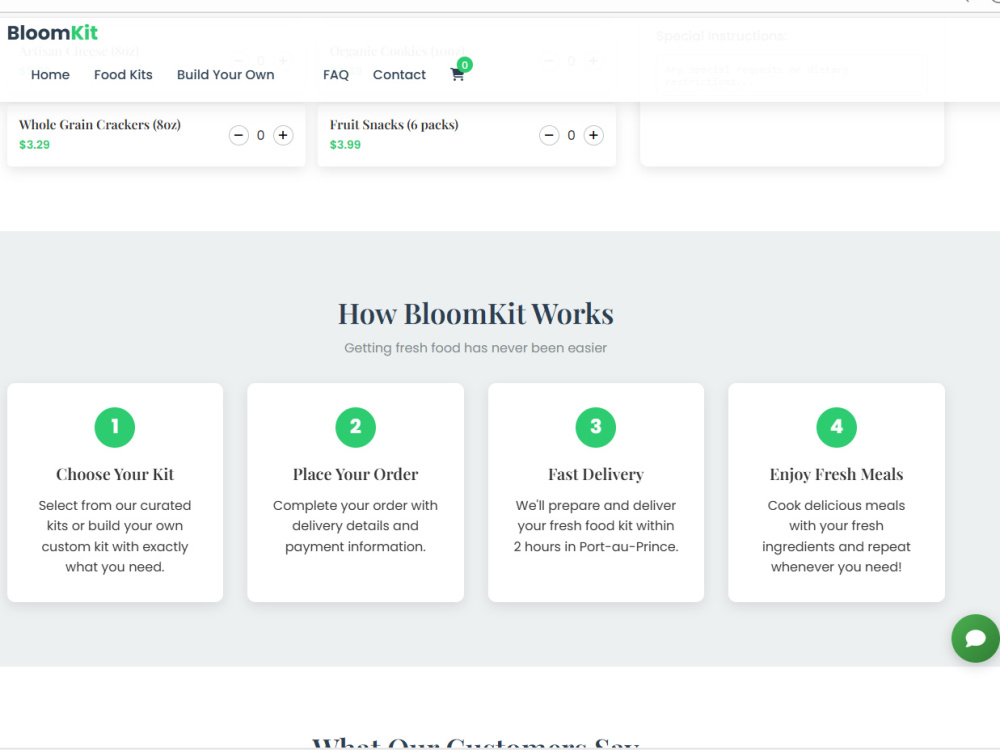Screen dimensions: 1000x750
Task: Click the step 3 green circle
Action: pyautogui.click(x=596, y=427)
